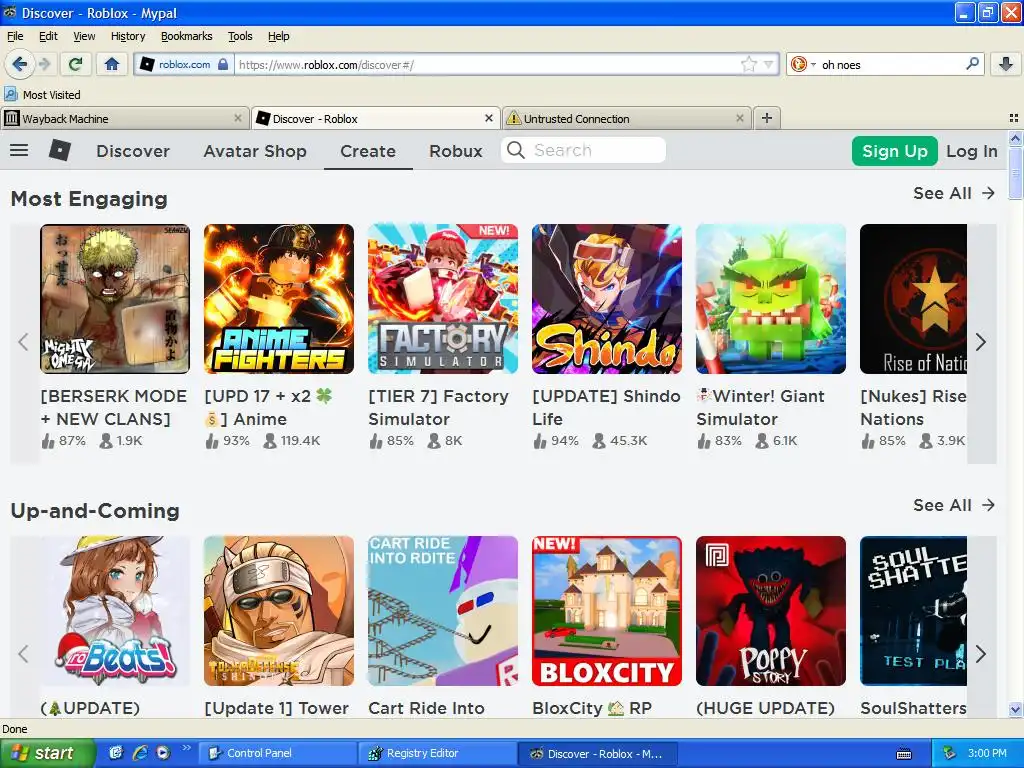The width and height of the screenshot is (1024, 768).
Task: Open the BloxCity game thumbnail
Action: 607,611
